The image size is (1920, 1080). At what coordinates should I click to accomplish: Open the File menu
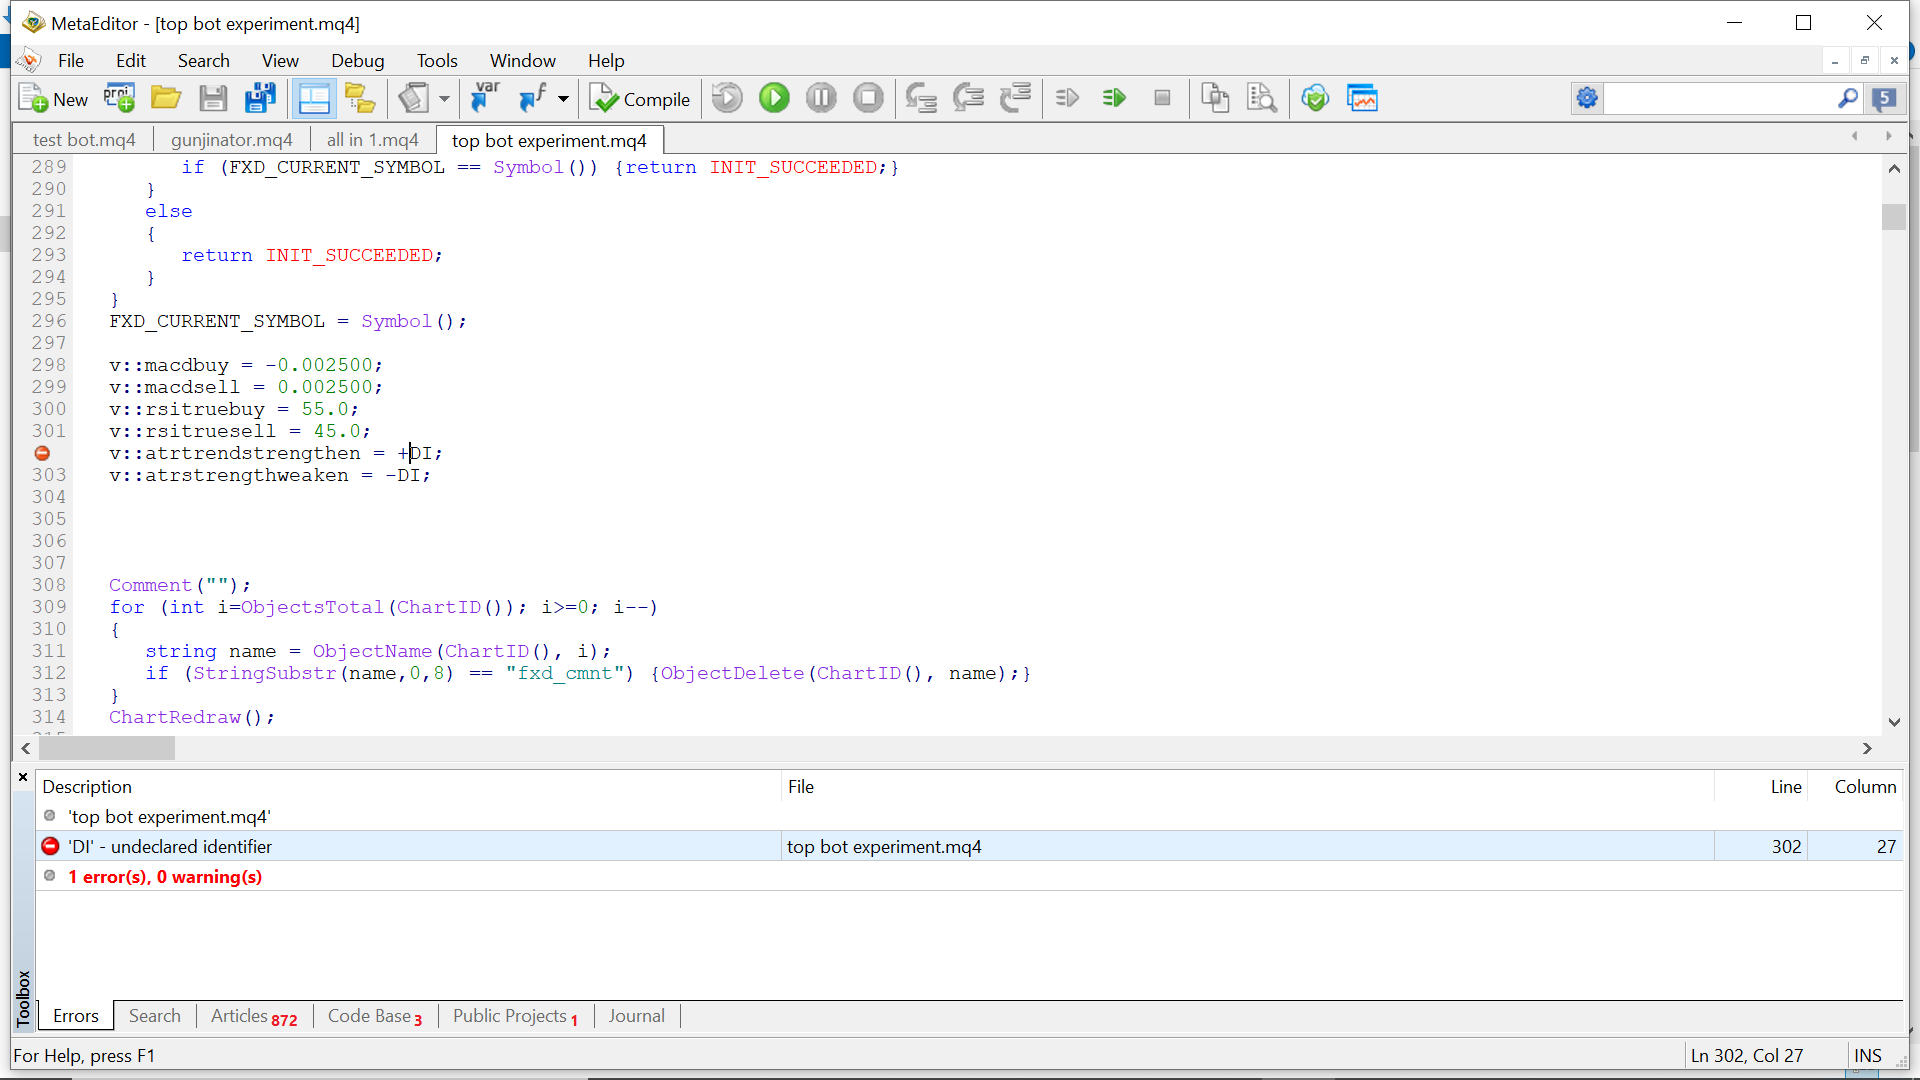(x=71, y=61)
